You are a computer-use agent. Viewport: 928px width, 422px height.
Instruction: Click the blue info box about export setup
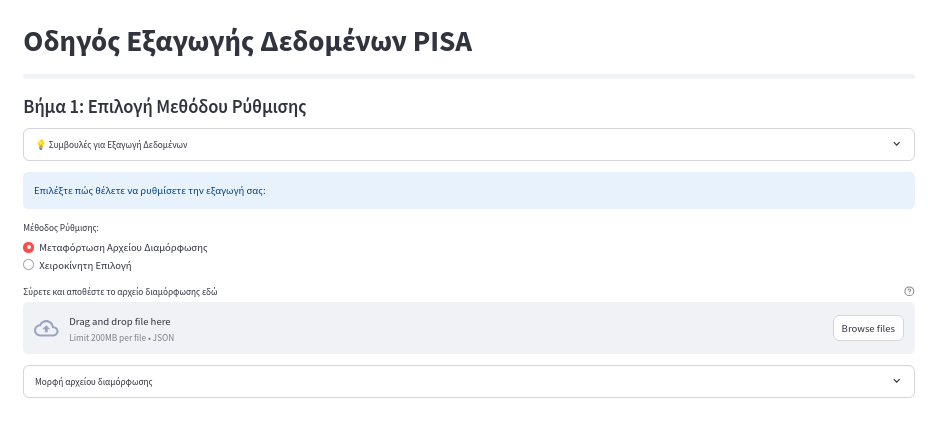[469, 191]
